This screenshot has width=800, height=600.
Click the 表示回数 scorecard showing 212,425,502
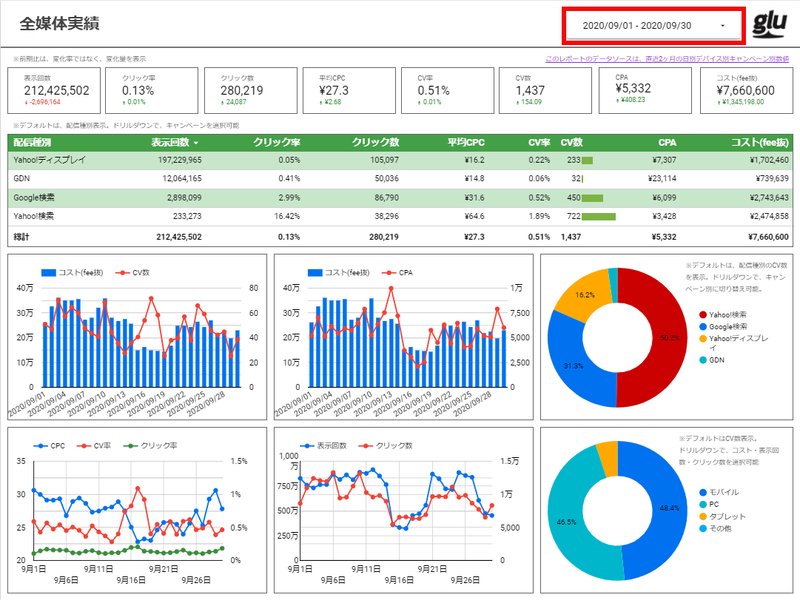(54, 90)
